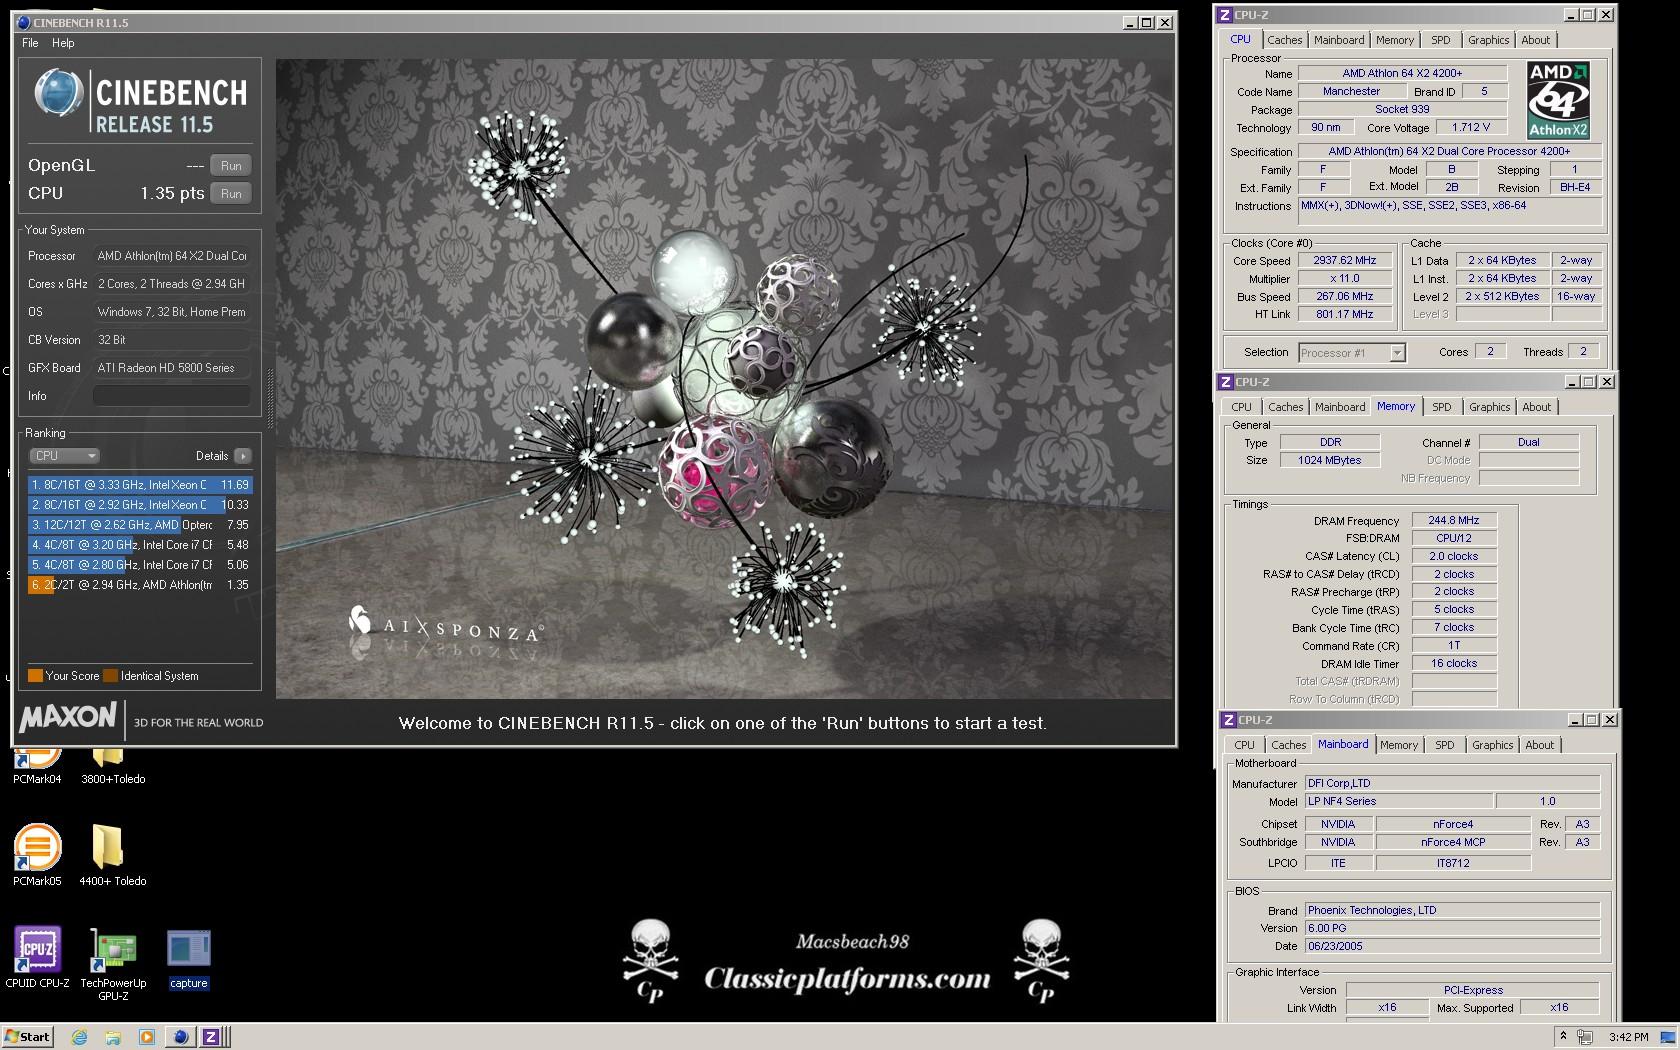Click the Info input field
Screen dimensions: 1680x1050
point(172,396)
